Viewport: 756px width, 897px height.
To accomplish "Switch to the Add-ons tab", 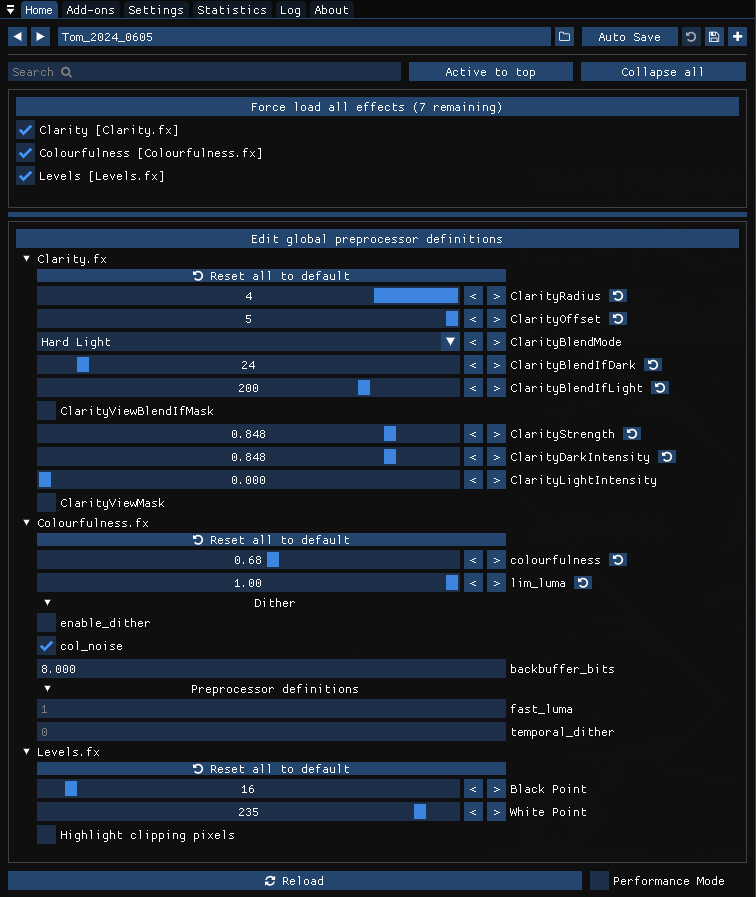I will pos(90,10).
